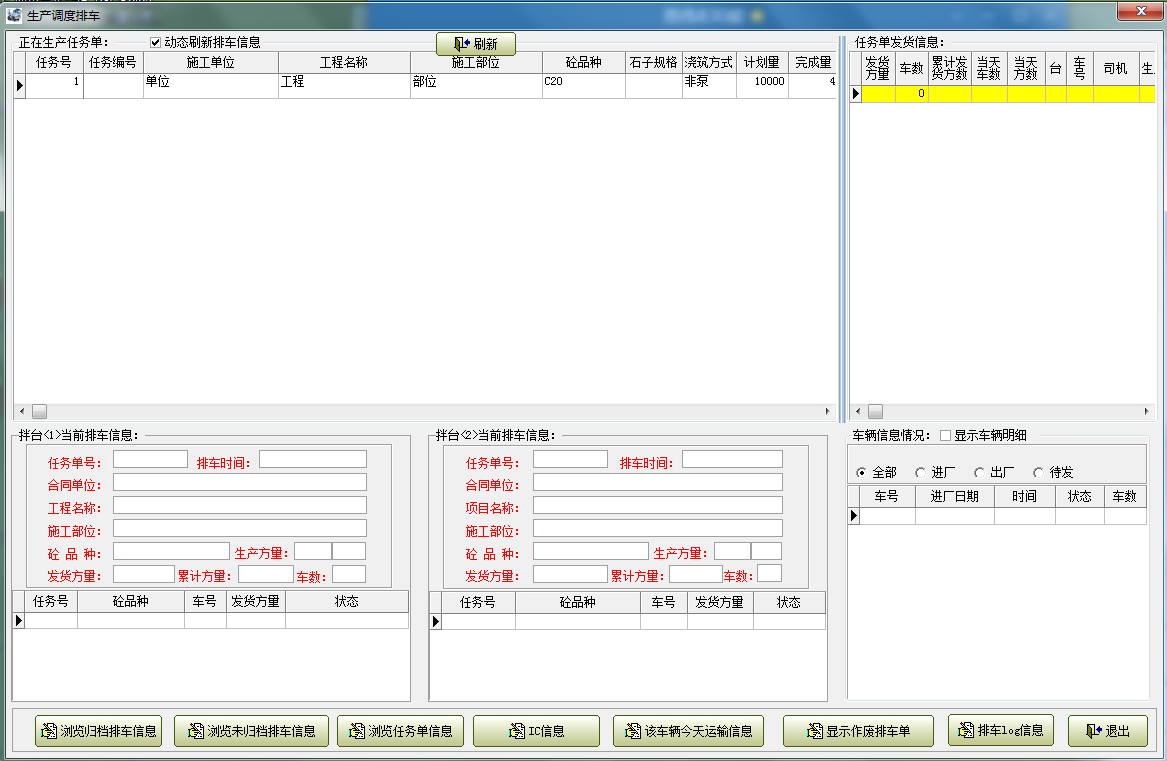Click the 单位 cell in task row
This screenshot has height=761, width=1167.
(211, 86)
